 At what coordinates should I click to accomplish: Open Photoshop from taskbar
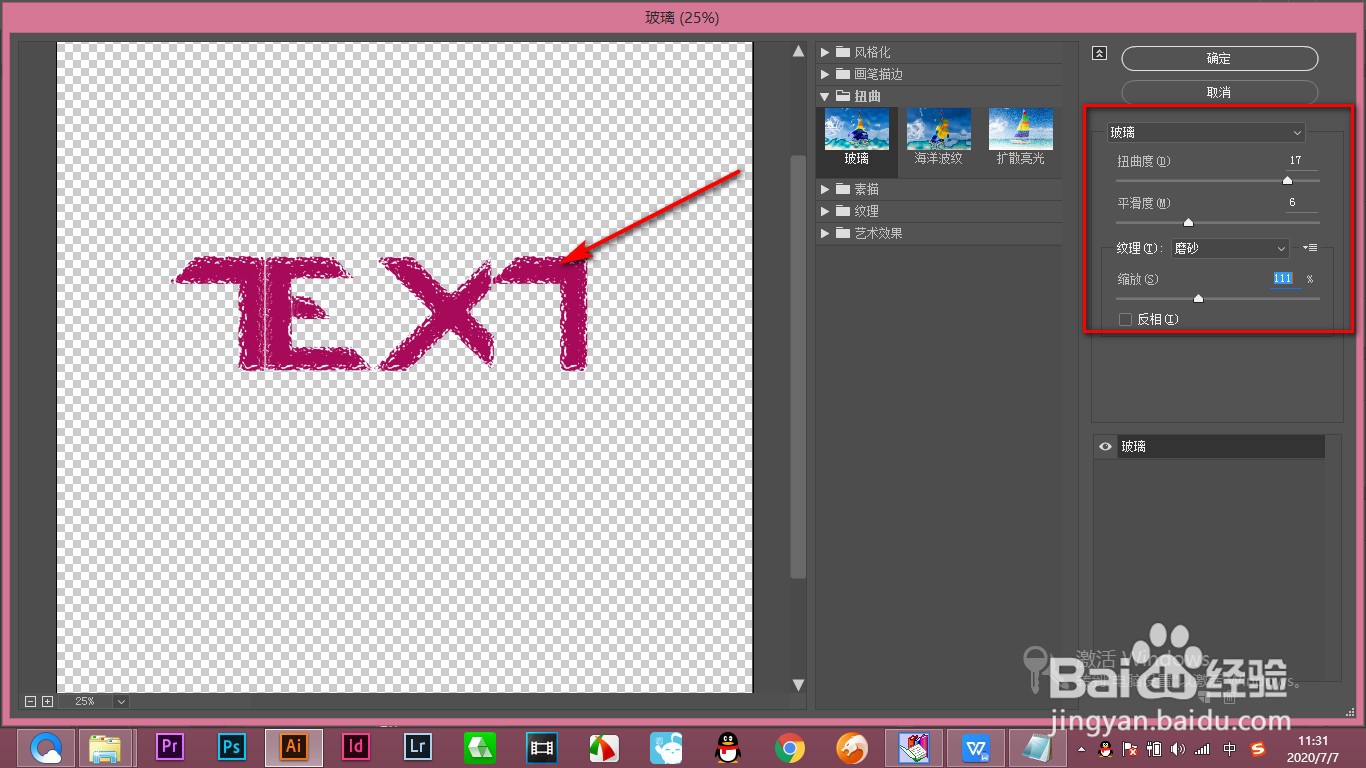232,746
